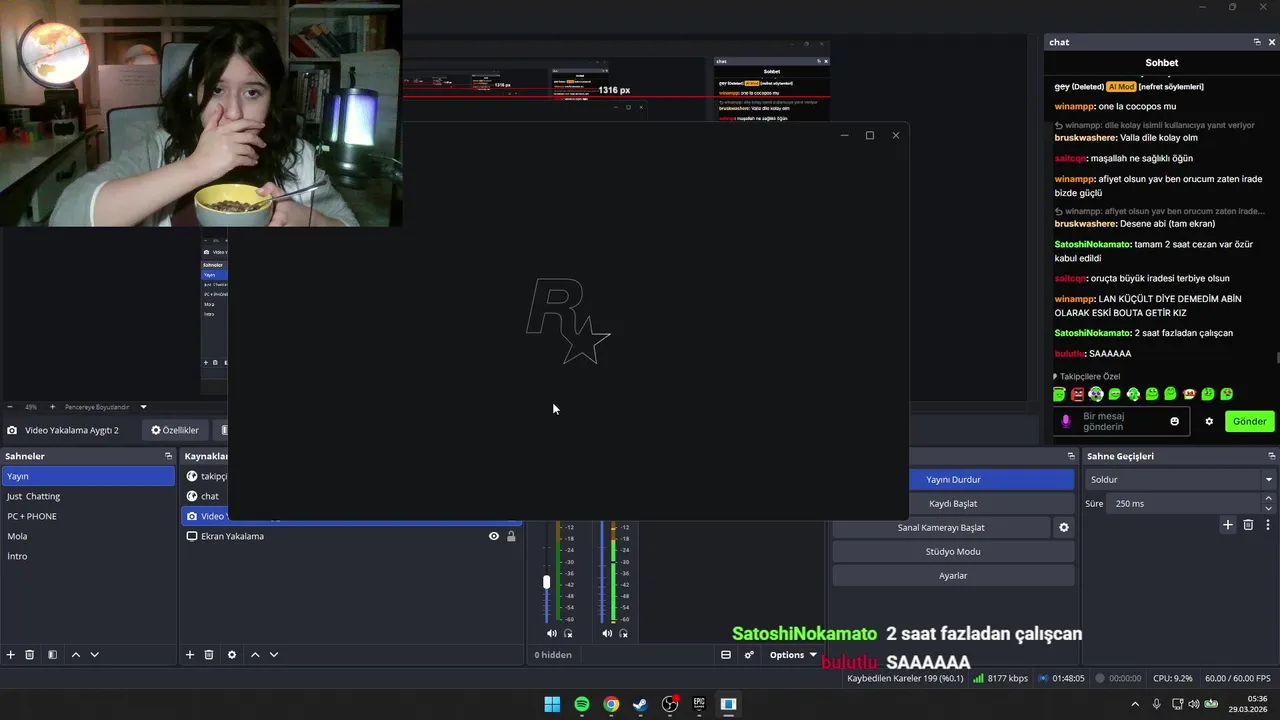Open virtual camera settings gear beside Sanal Kamerayı Başlat
Screen dimensions: 1280x720
point(1064,527)
